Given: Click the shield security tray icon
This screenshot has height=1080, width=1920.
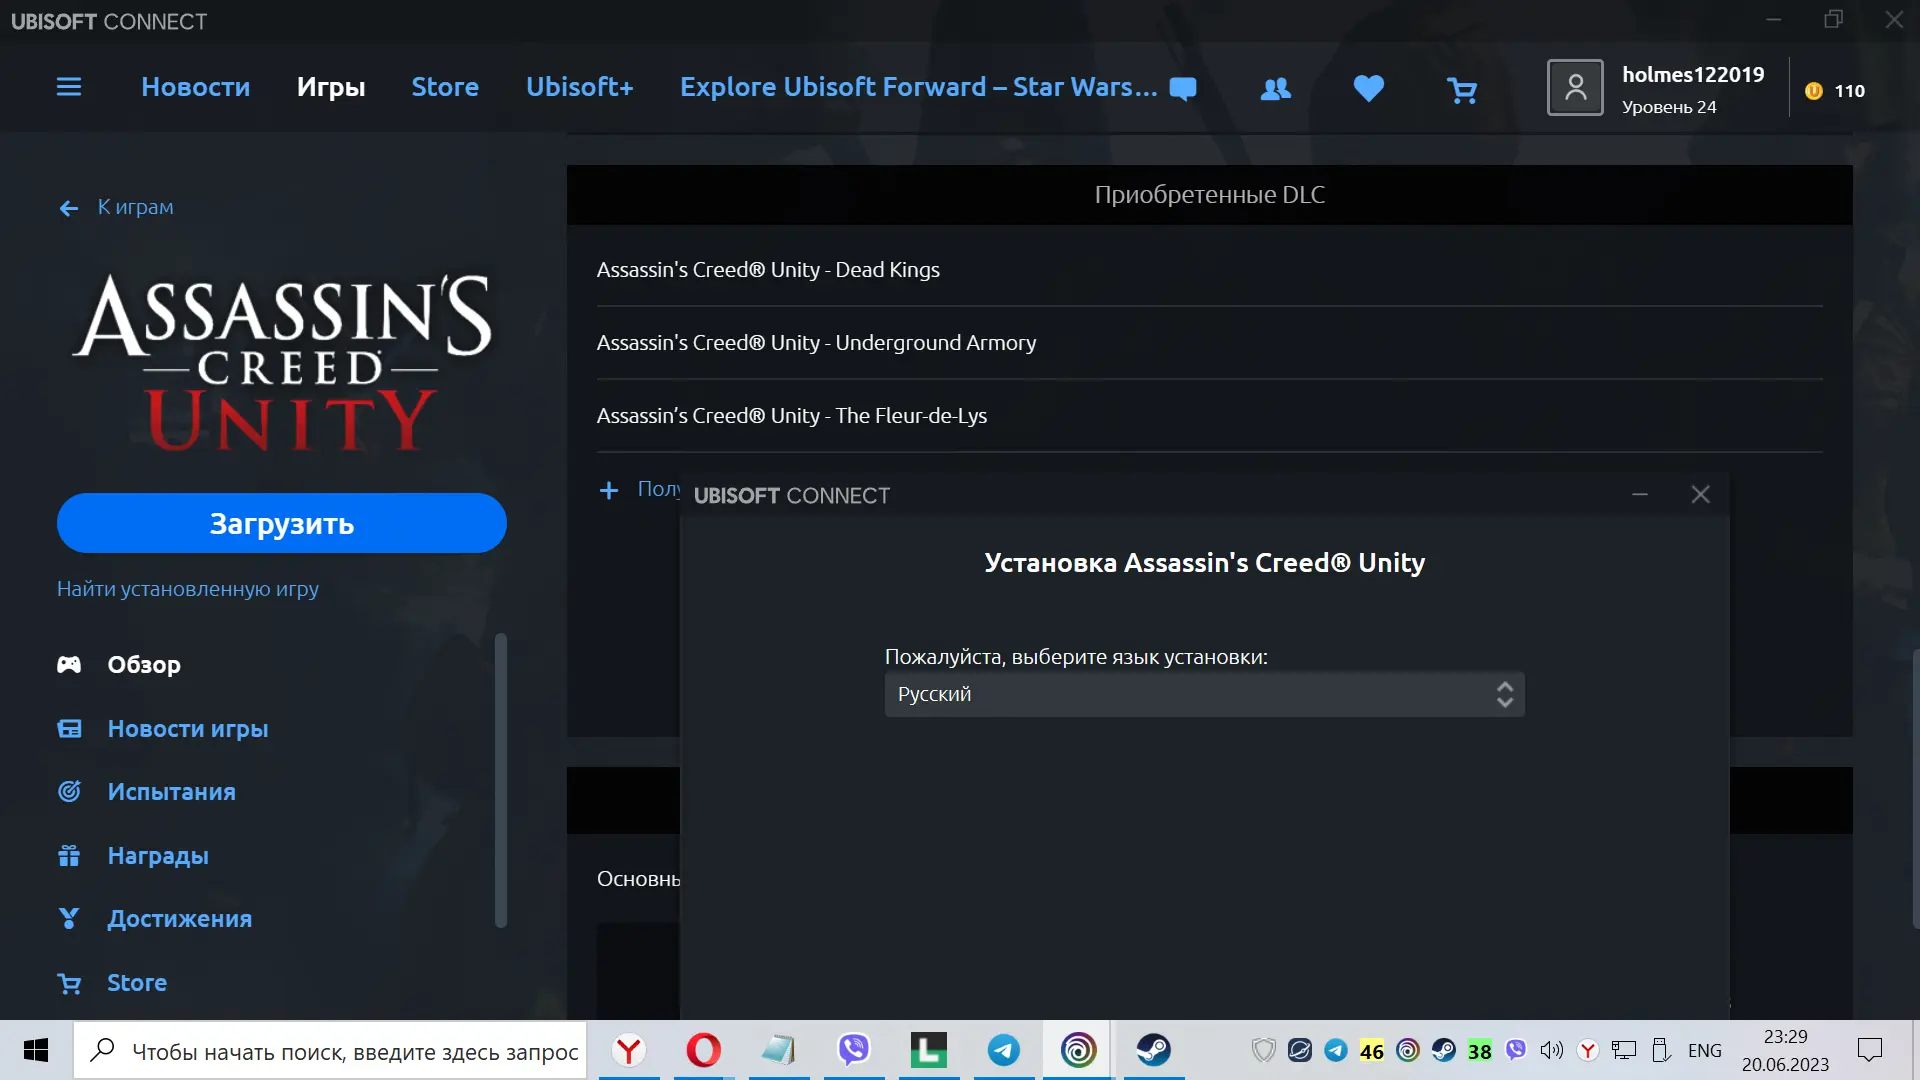Looking at the screenshot, I should point(1263,1050).
